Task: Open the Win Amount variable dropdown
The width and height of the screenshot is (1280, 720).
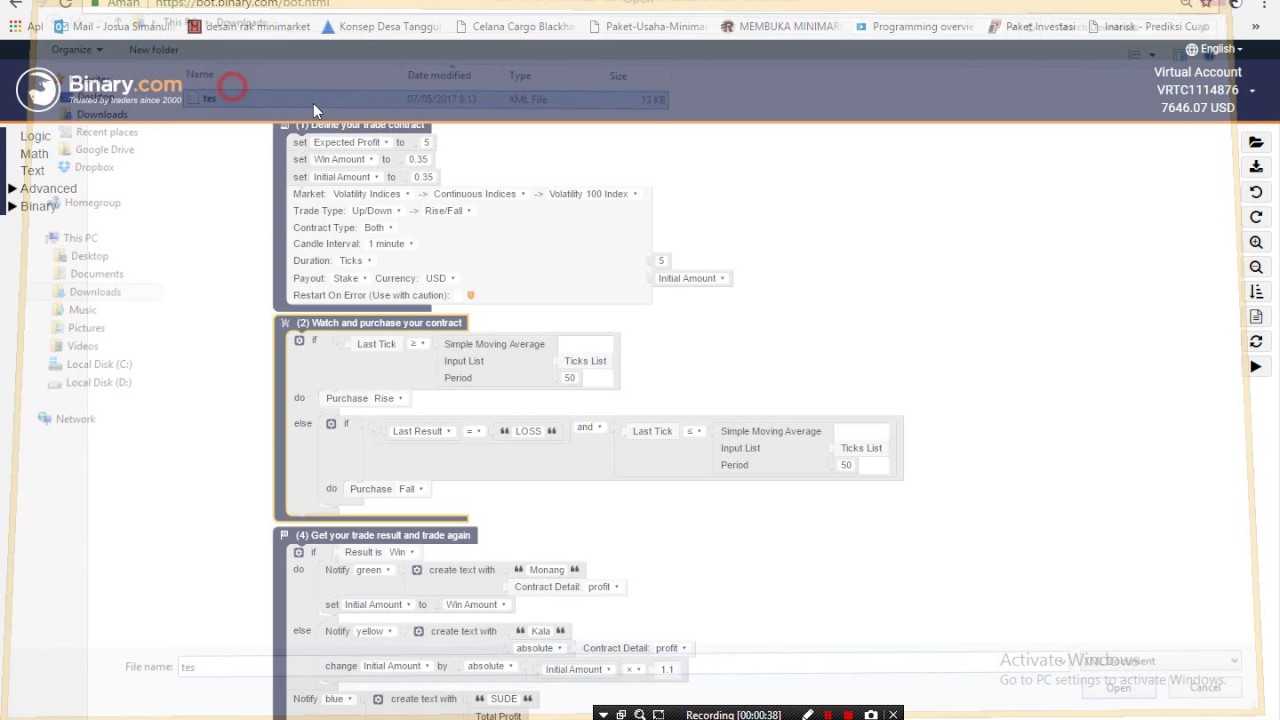Action: coord(344,159)
